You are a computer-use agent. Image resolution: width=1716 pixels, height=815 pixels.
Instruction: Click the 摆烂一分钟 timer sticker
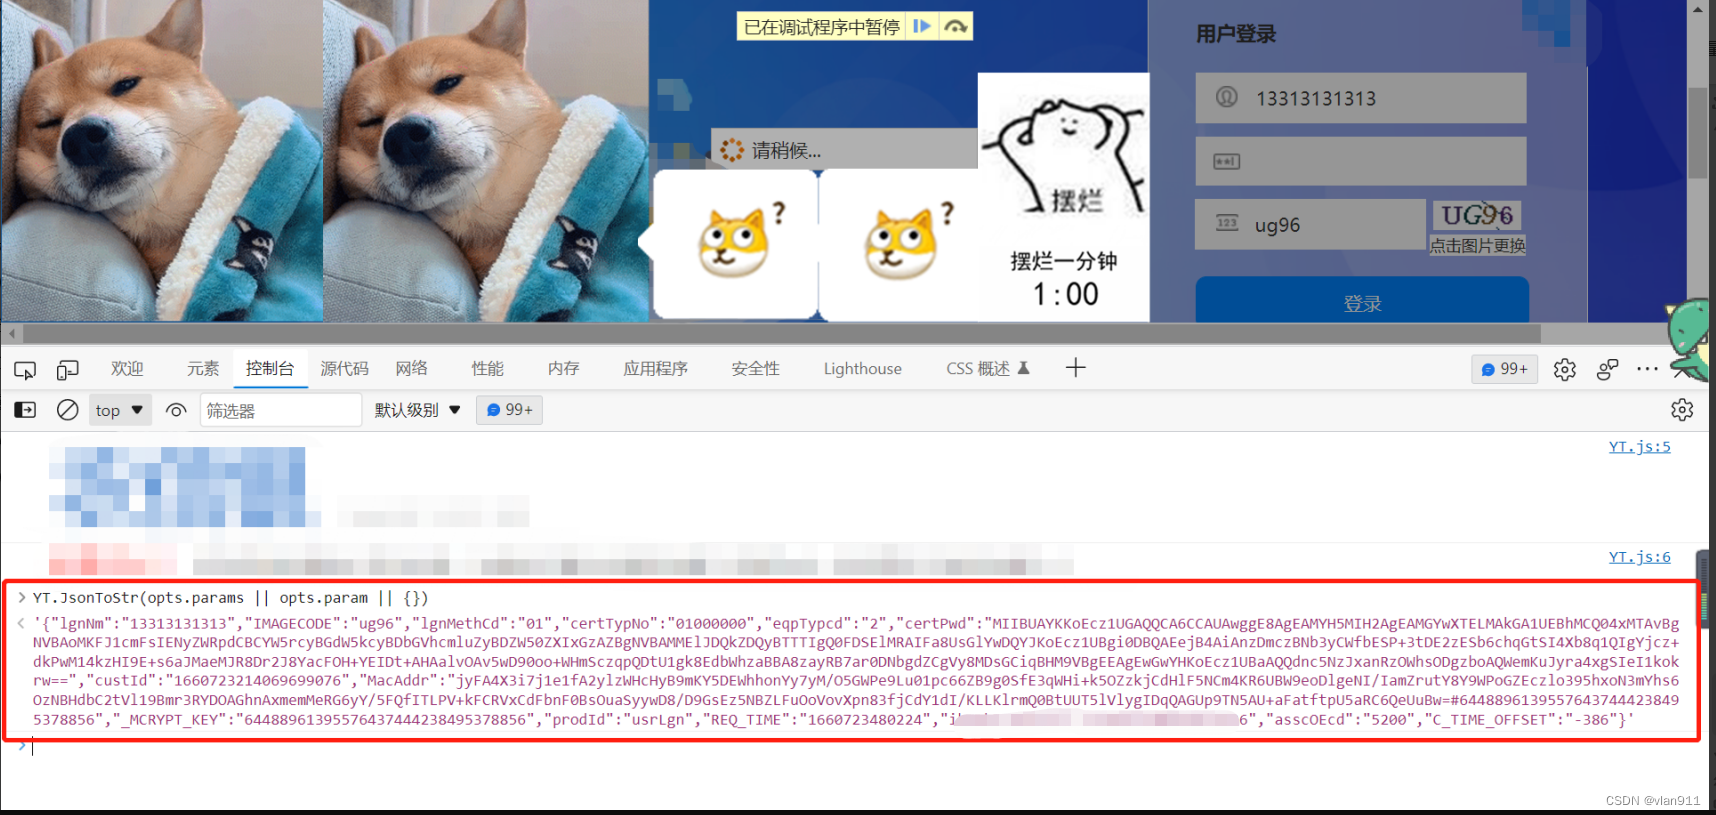tap(1064, 197)
